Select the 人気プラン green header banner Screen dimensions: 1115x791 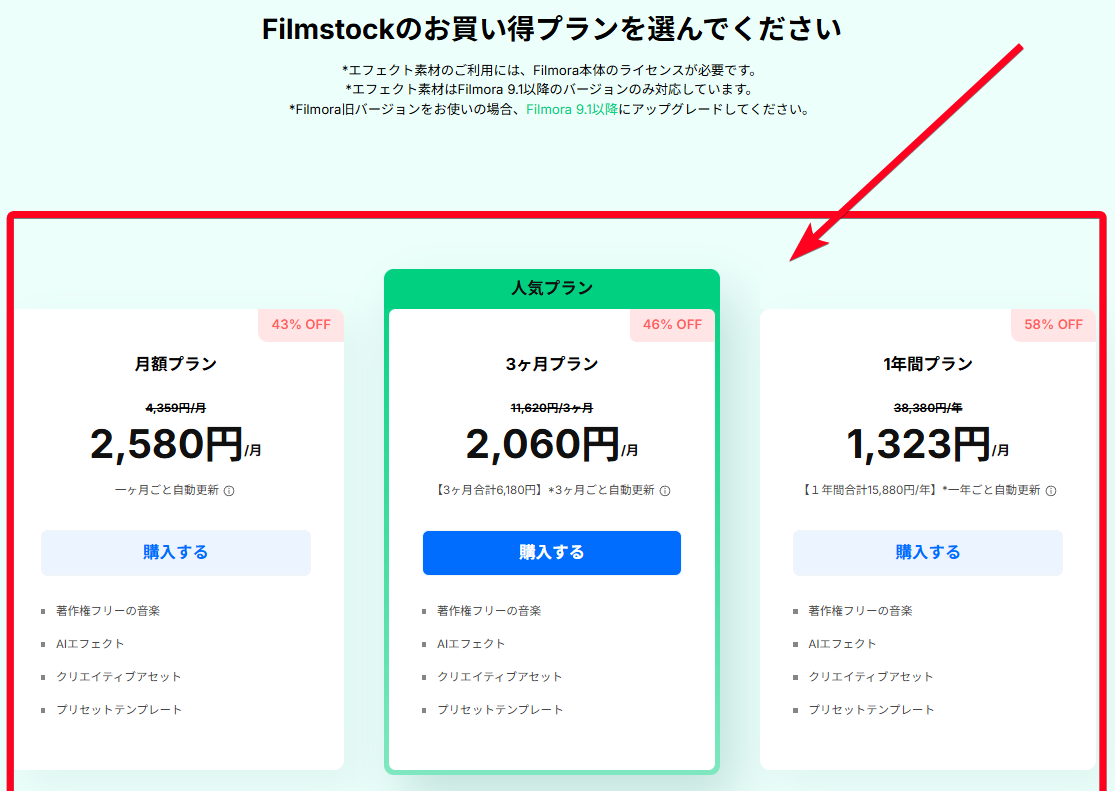(x=552, y=289)
